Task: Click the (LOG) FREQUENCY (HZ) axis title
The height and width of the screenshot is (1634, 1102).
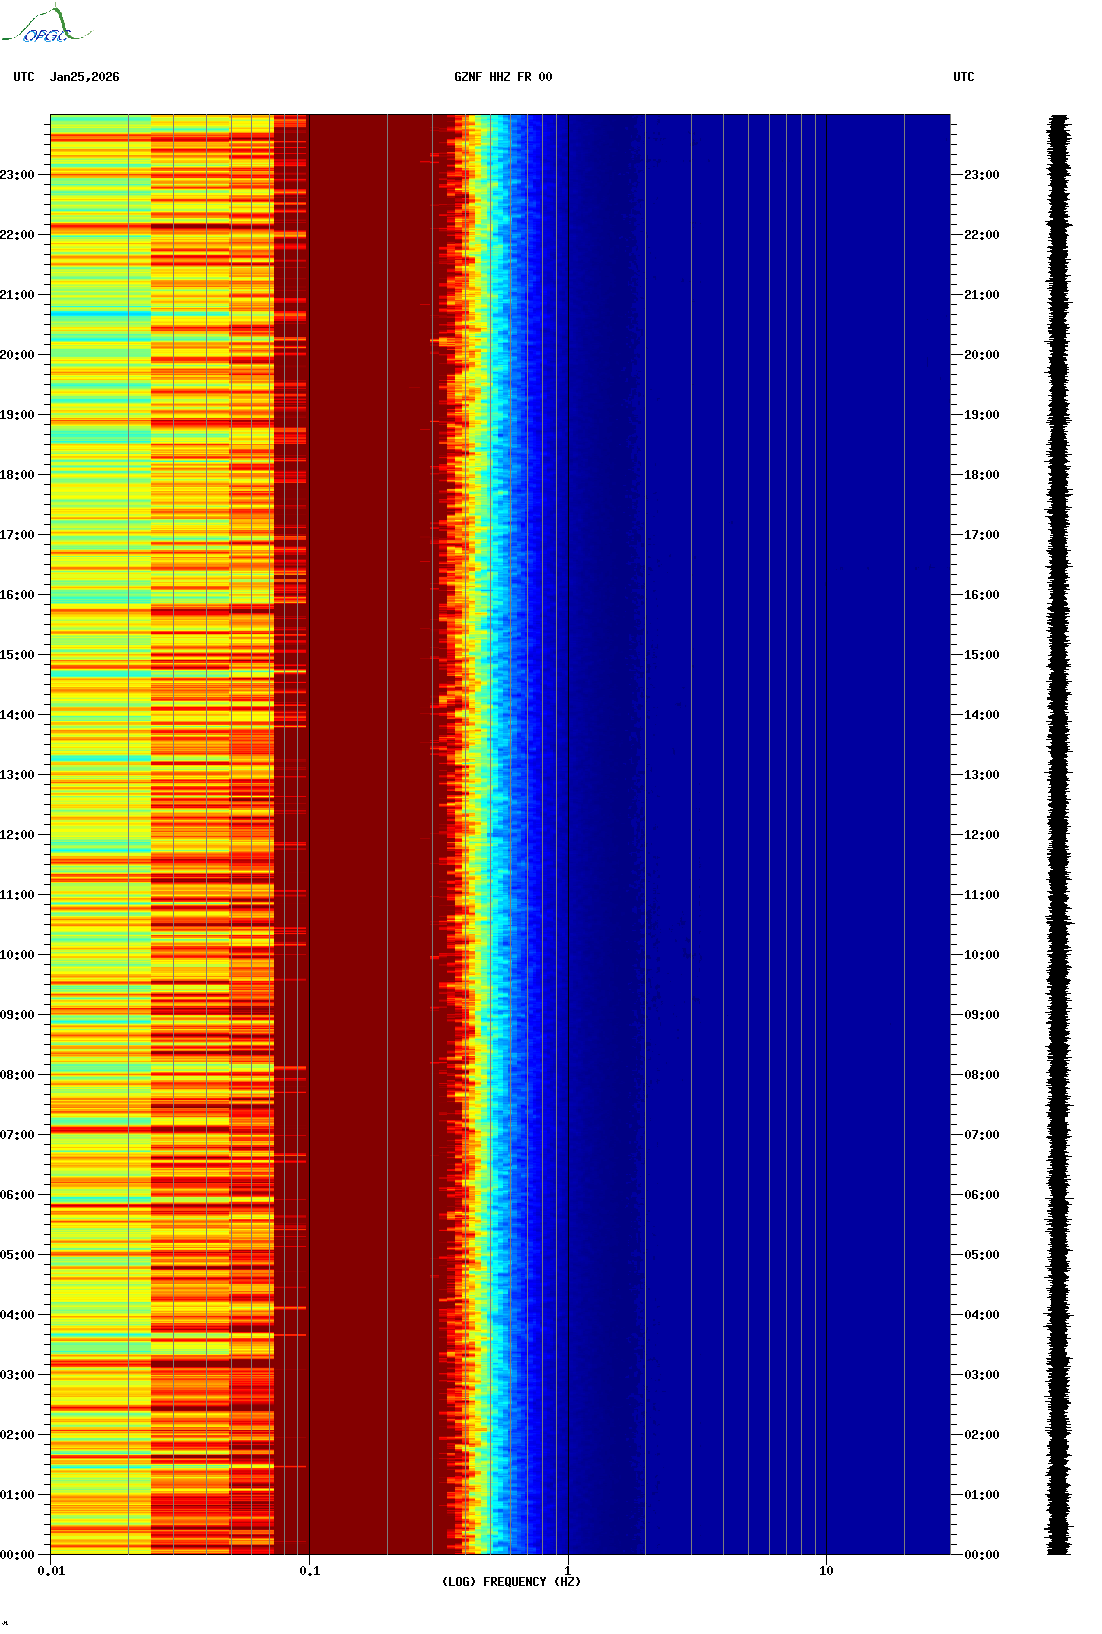Action: (x=511, y=1582)
